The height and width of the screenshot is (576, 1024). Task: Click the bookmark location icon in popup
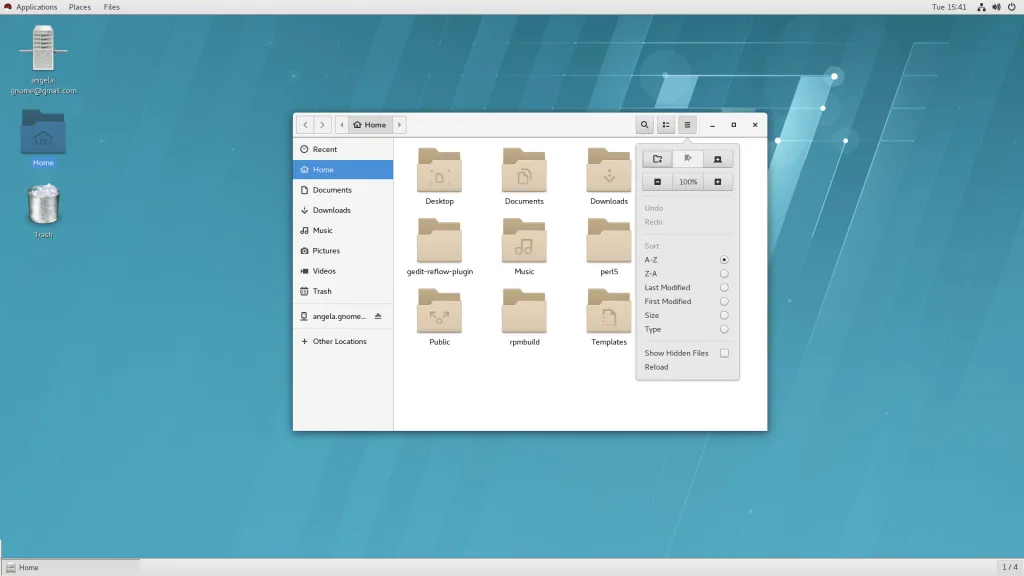click(688, 159)
